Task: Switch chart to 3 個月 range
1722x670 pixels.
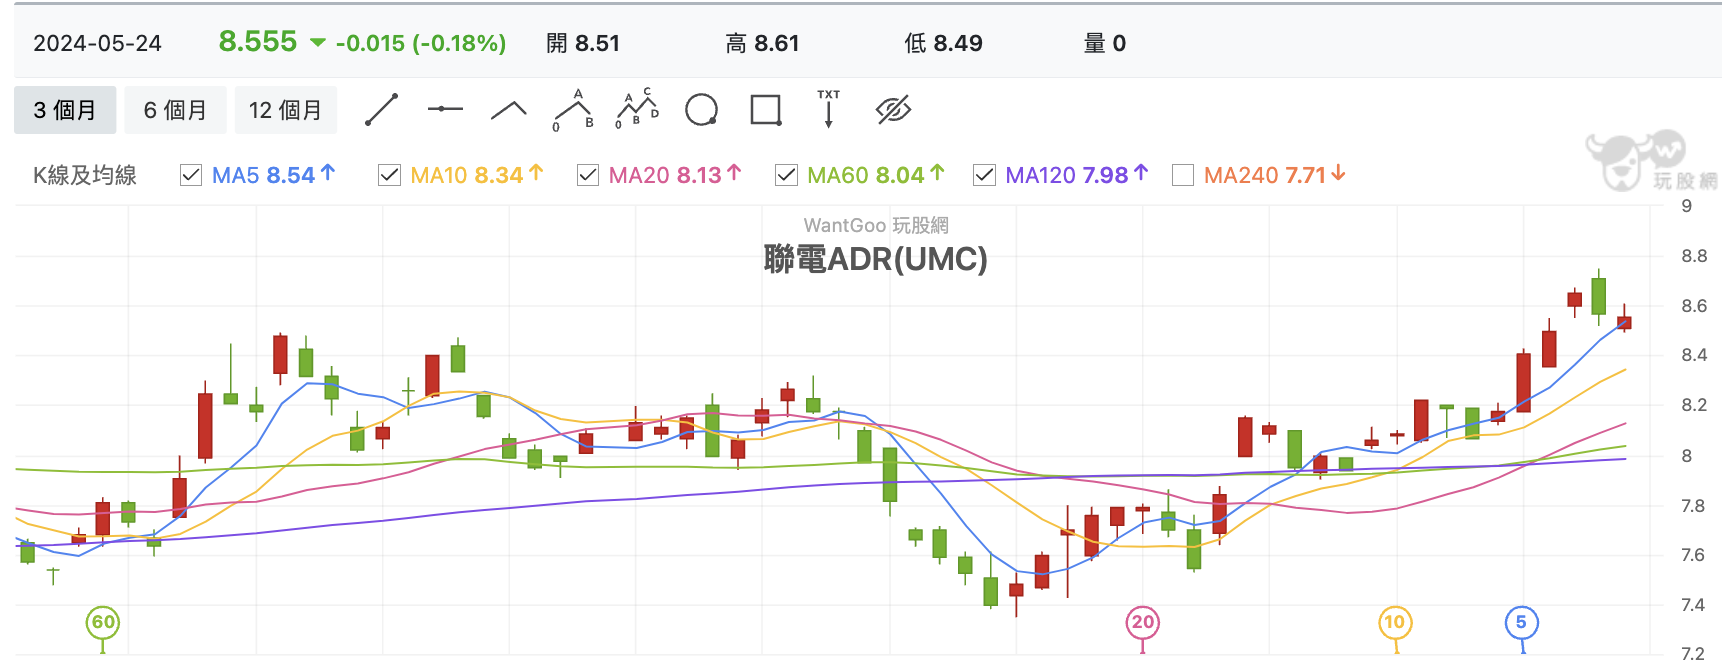Action: click(65, 110)
